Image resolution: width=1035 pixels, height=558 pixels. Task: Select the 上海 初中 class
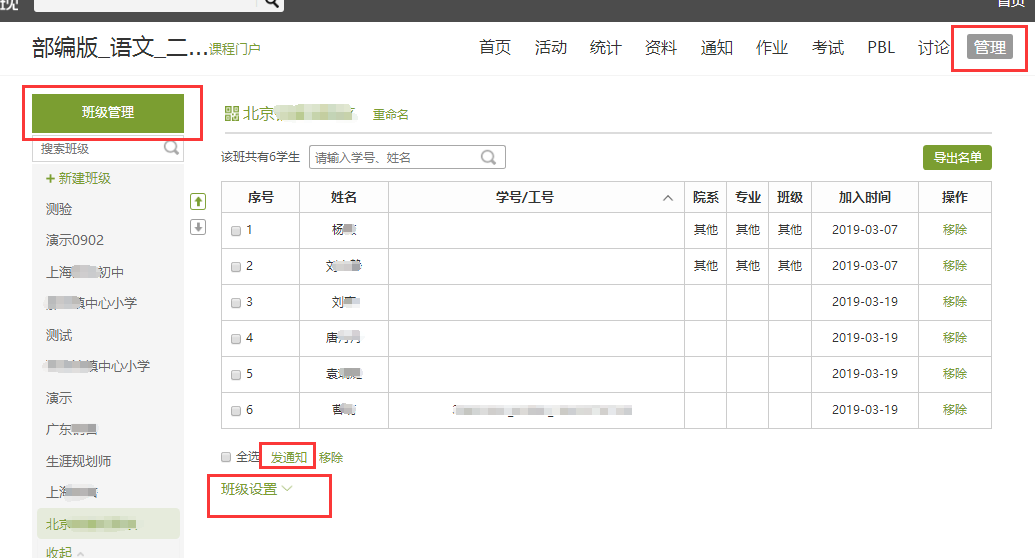pos(84,272)
